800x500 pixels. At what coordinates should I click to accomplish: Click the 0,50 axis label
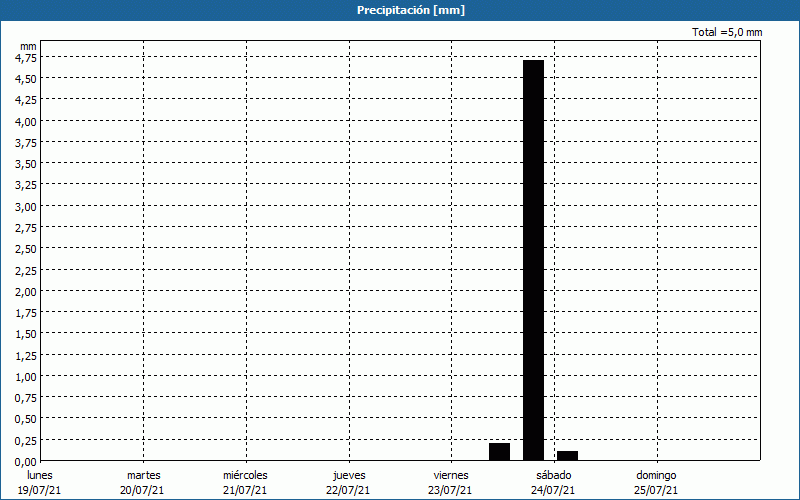click(26, 419)
